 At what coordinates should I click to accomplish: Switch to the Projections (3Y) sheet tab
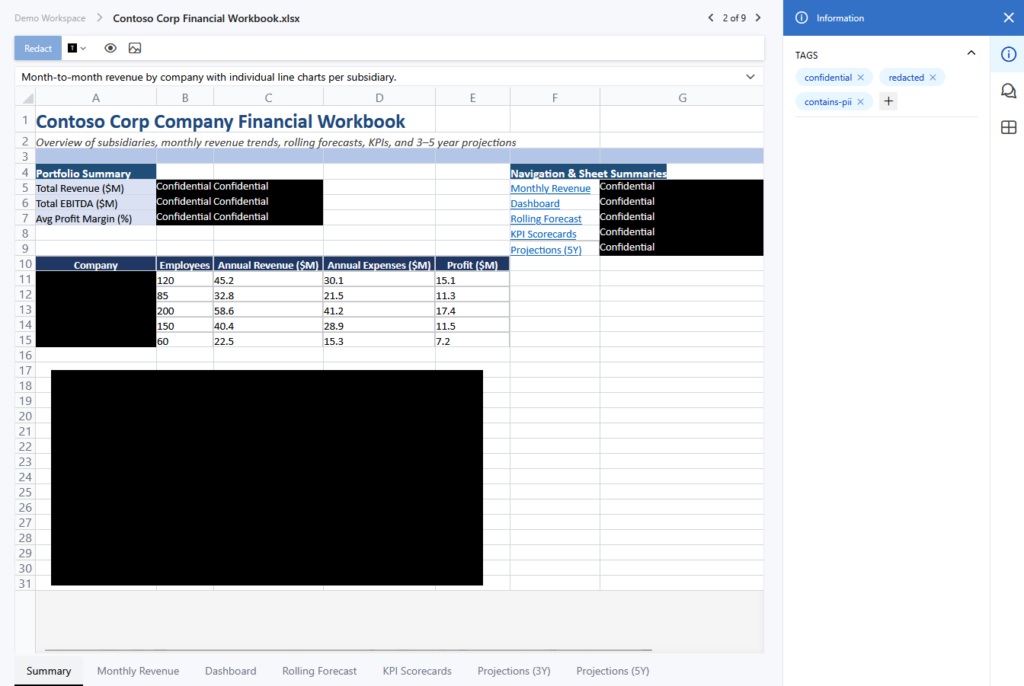point(514,671)
